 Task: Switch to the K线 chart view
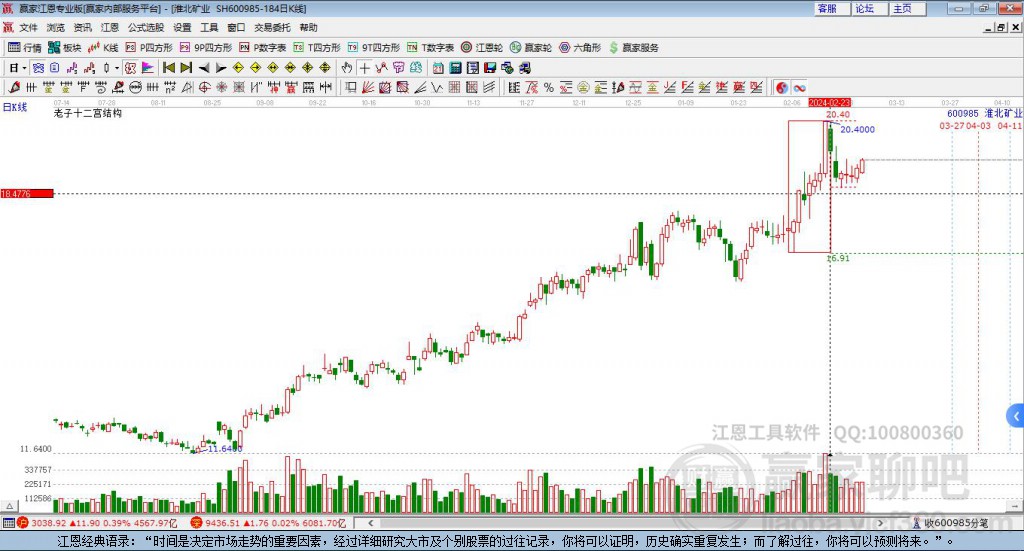click(103, 48)
